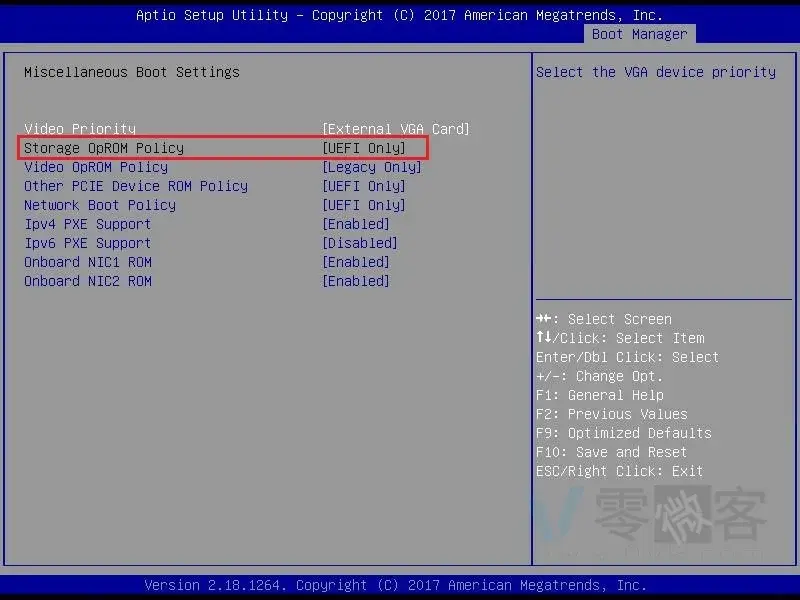This screenshot has width=800, height=600.
Task: Select the Storage OpROM Policy label
Action: (104, 148)
